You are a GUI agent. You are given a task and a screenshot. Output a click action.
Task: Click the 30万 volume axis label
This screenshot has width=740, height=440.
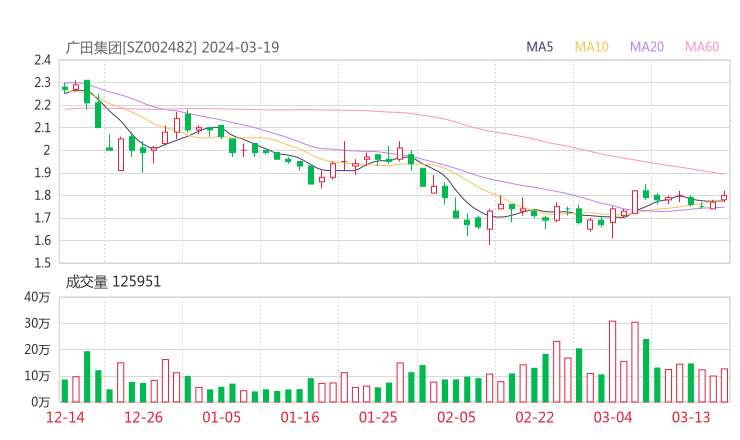[37, 323]
